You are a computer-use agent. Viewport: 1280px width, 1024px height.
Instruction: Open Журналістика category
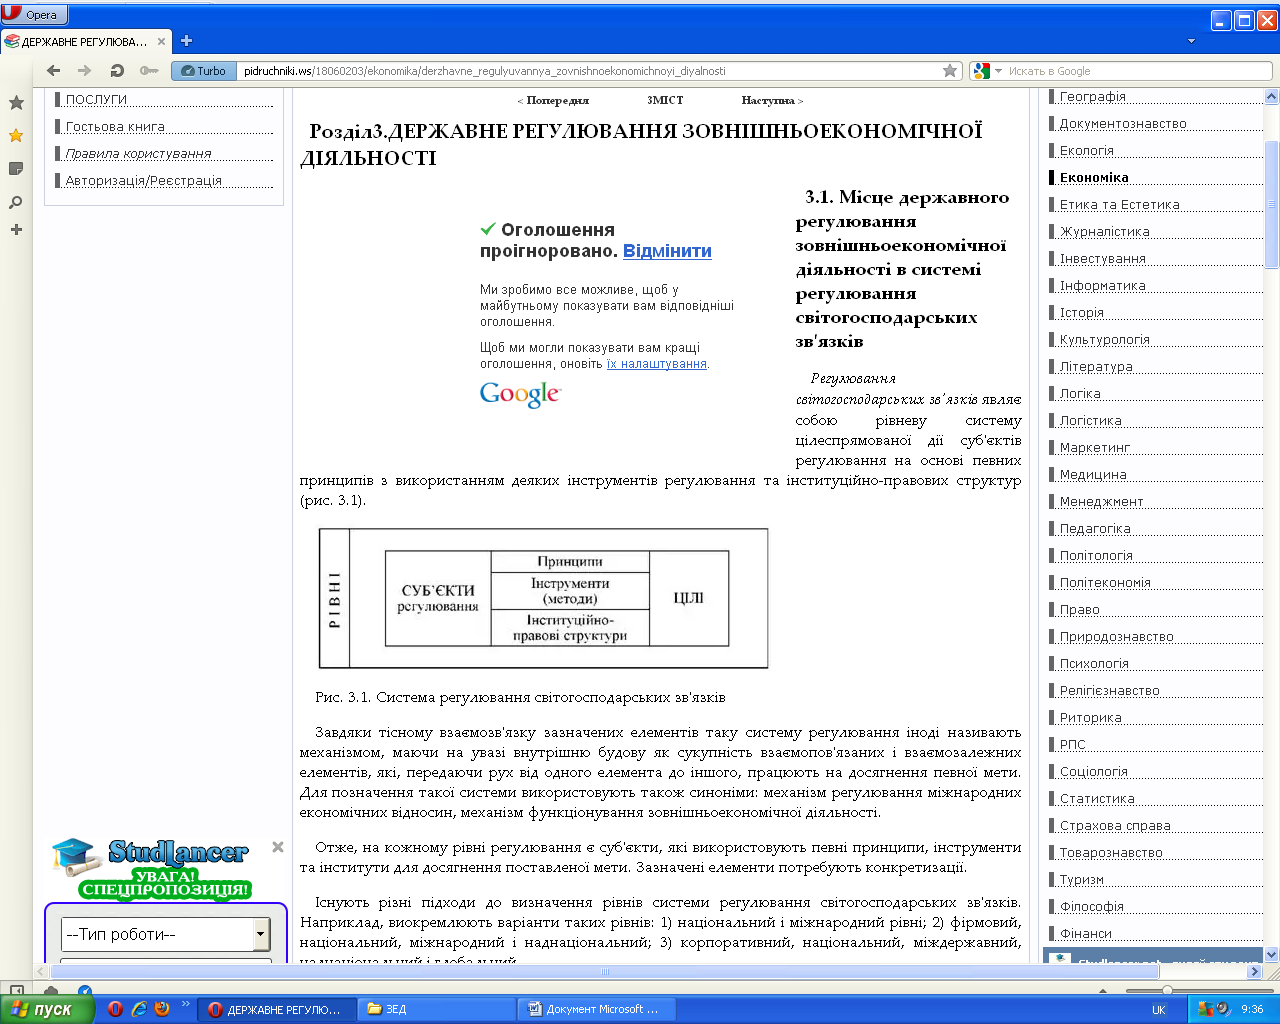pyautogui.click(x=1104, y=231)
